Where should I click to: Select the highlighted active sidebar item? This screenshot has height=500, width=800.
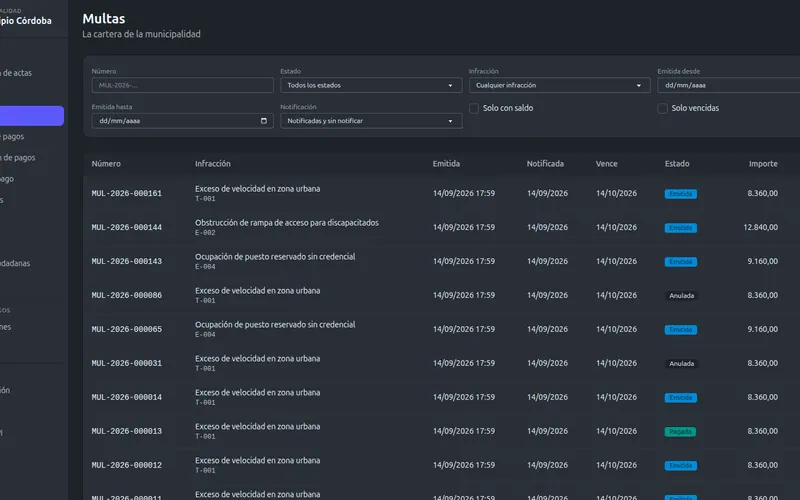(x=32, y=116)
